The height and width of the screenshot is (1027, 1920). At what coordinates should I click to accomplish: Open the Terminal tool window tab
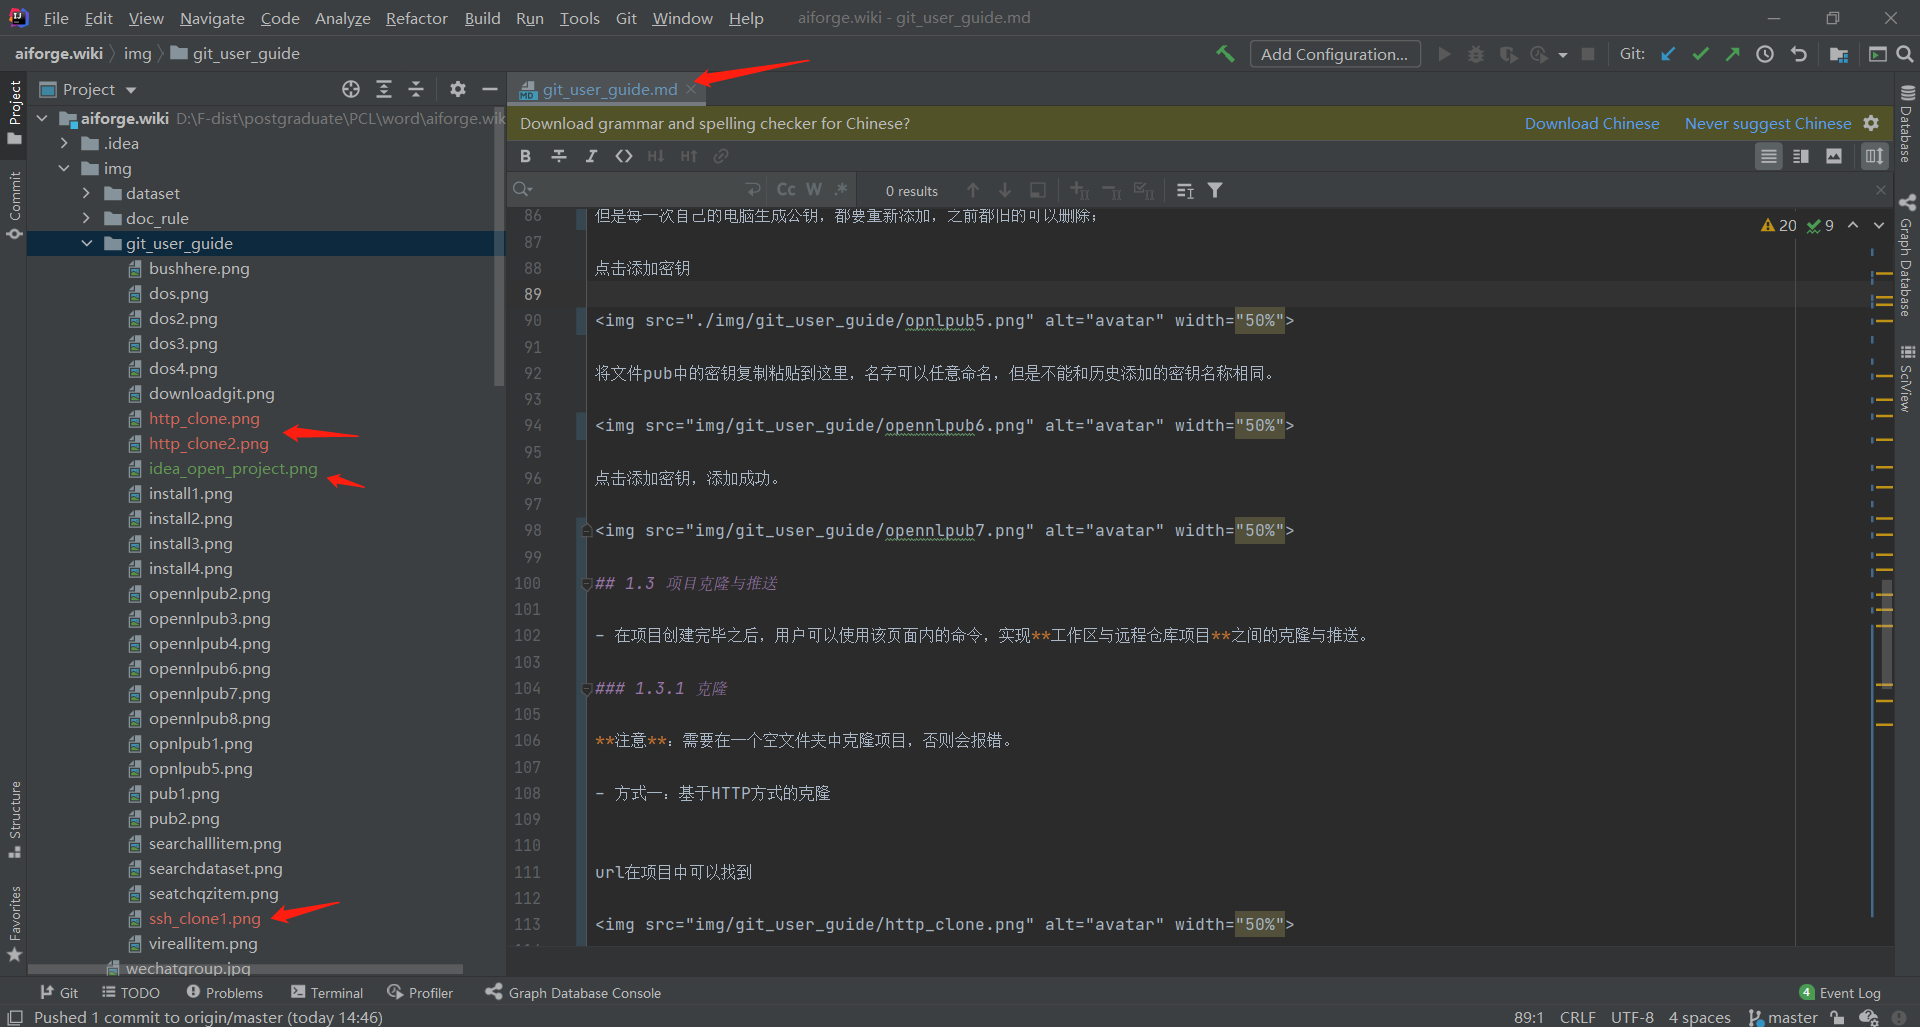pos(327,993)
